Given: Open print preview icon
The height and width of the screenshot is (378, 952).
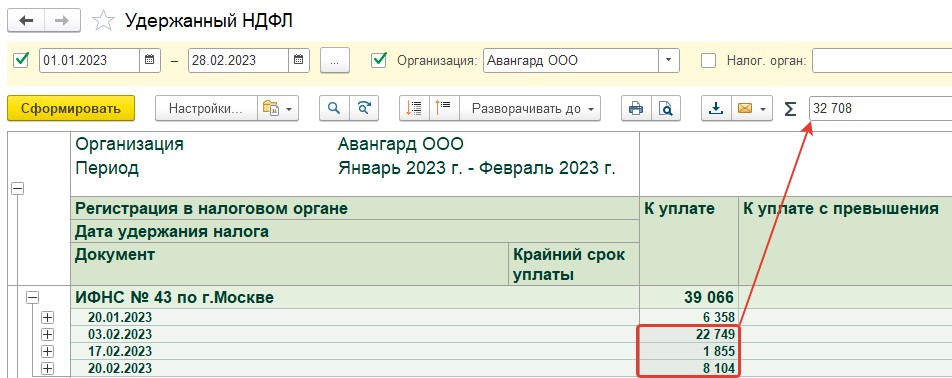Looking at the screenshot, I should 666,108.
